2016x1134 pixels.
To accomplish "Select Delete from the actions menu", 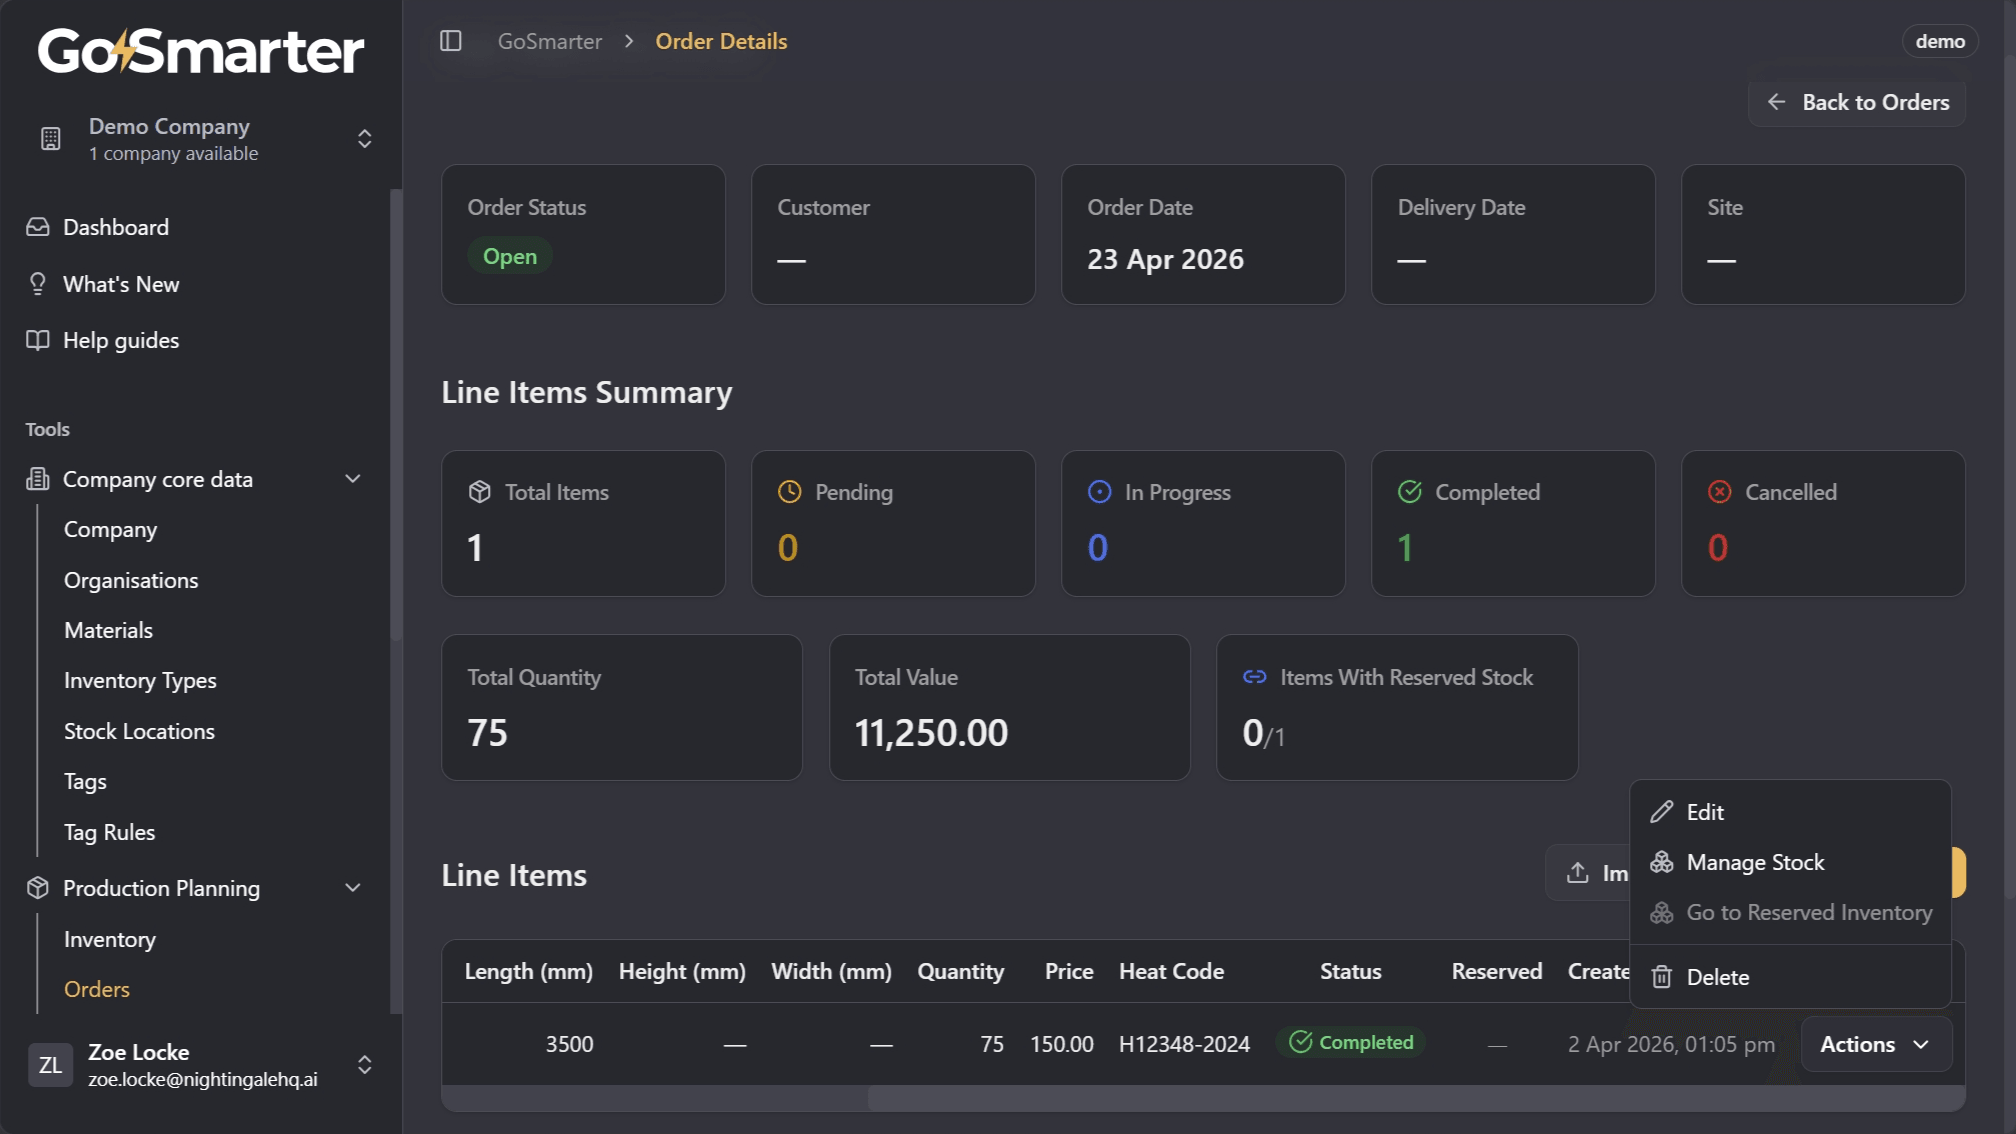I will tap(1790, 977).
